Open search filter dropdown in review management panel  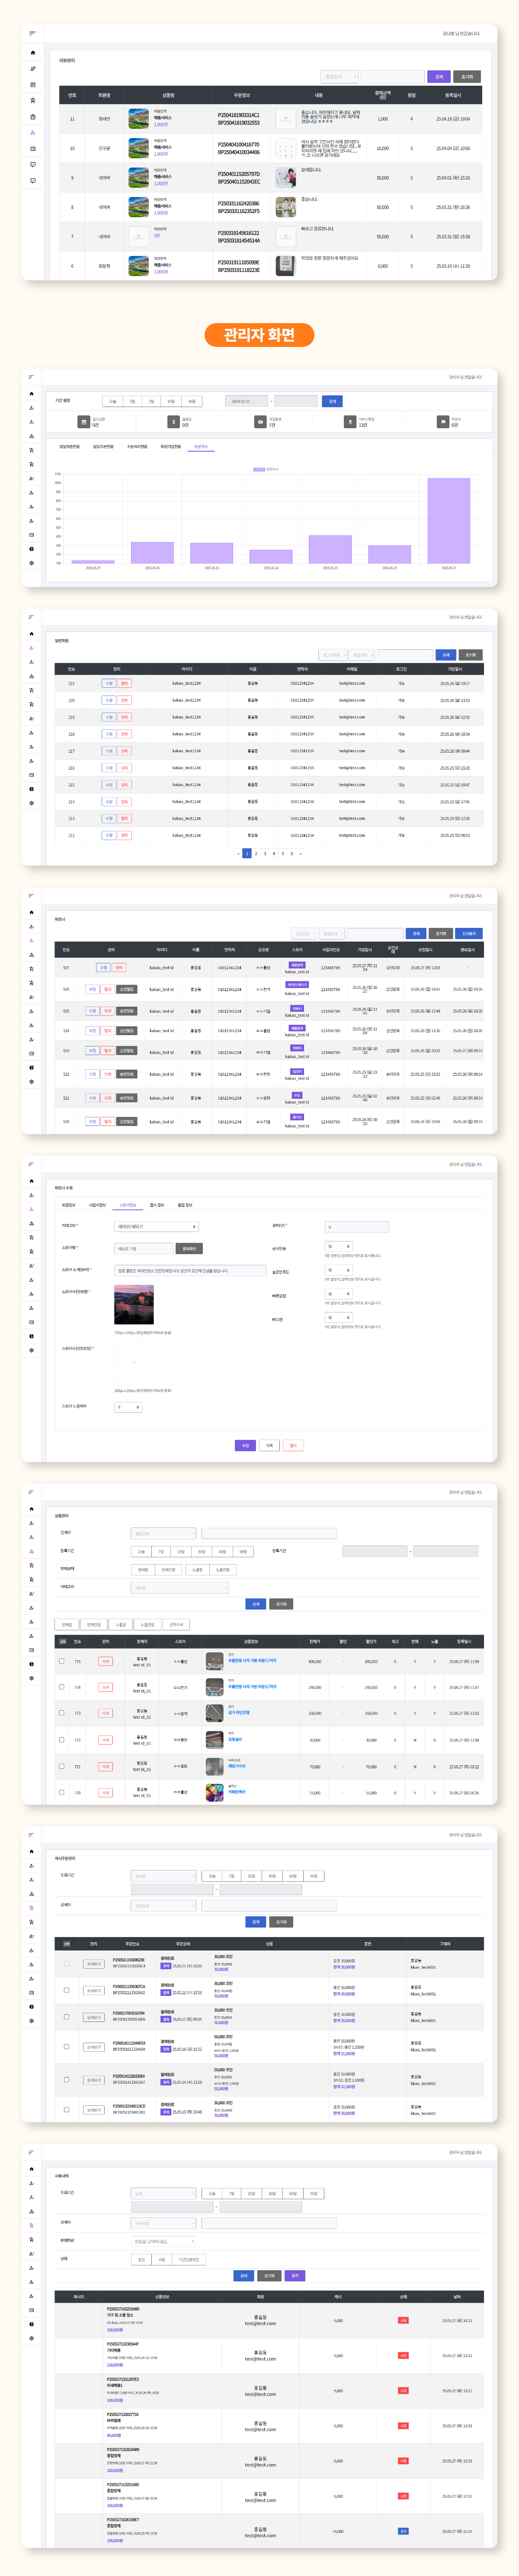click(x=339, y=76)
